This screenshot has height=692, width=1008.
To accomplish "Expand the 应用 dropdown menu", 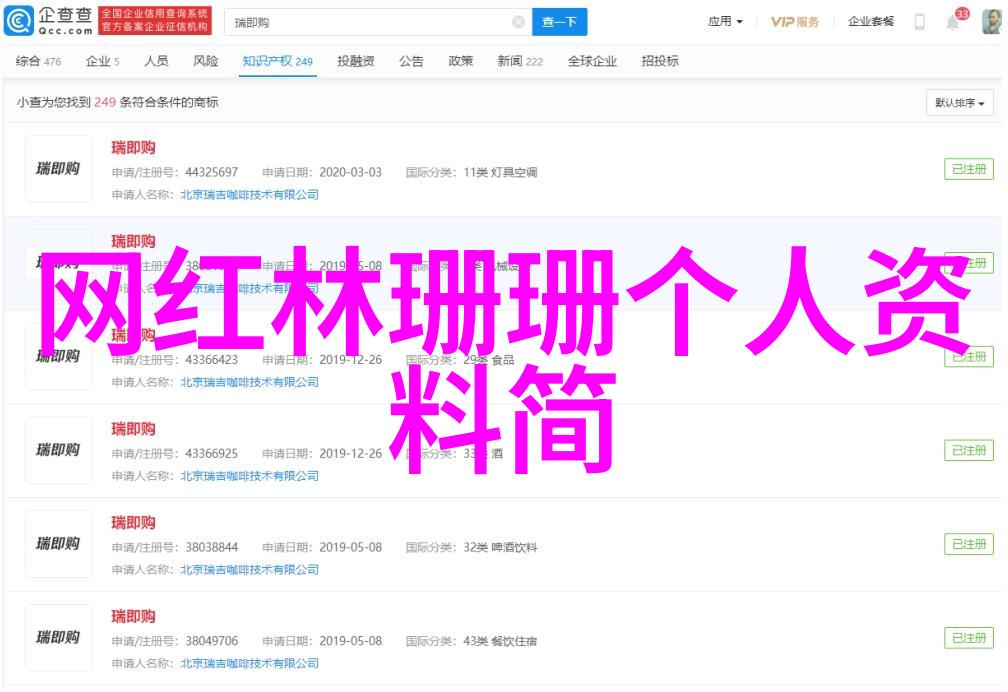I will point(725,22).
